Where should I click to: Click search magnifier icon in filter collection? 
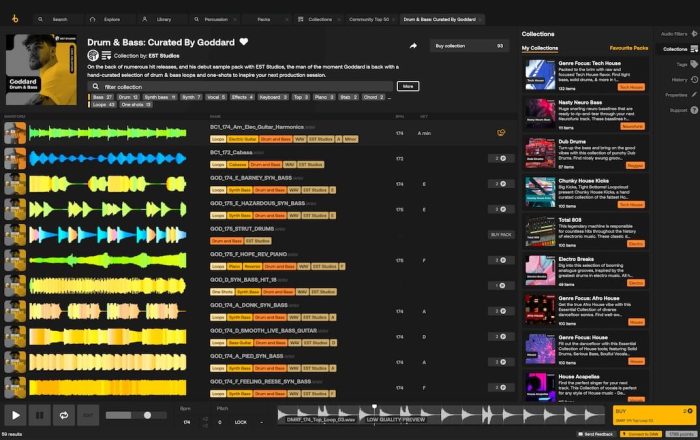point(96,87)
